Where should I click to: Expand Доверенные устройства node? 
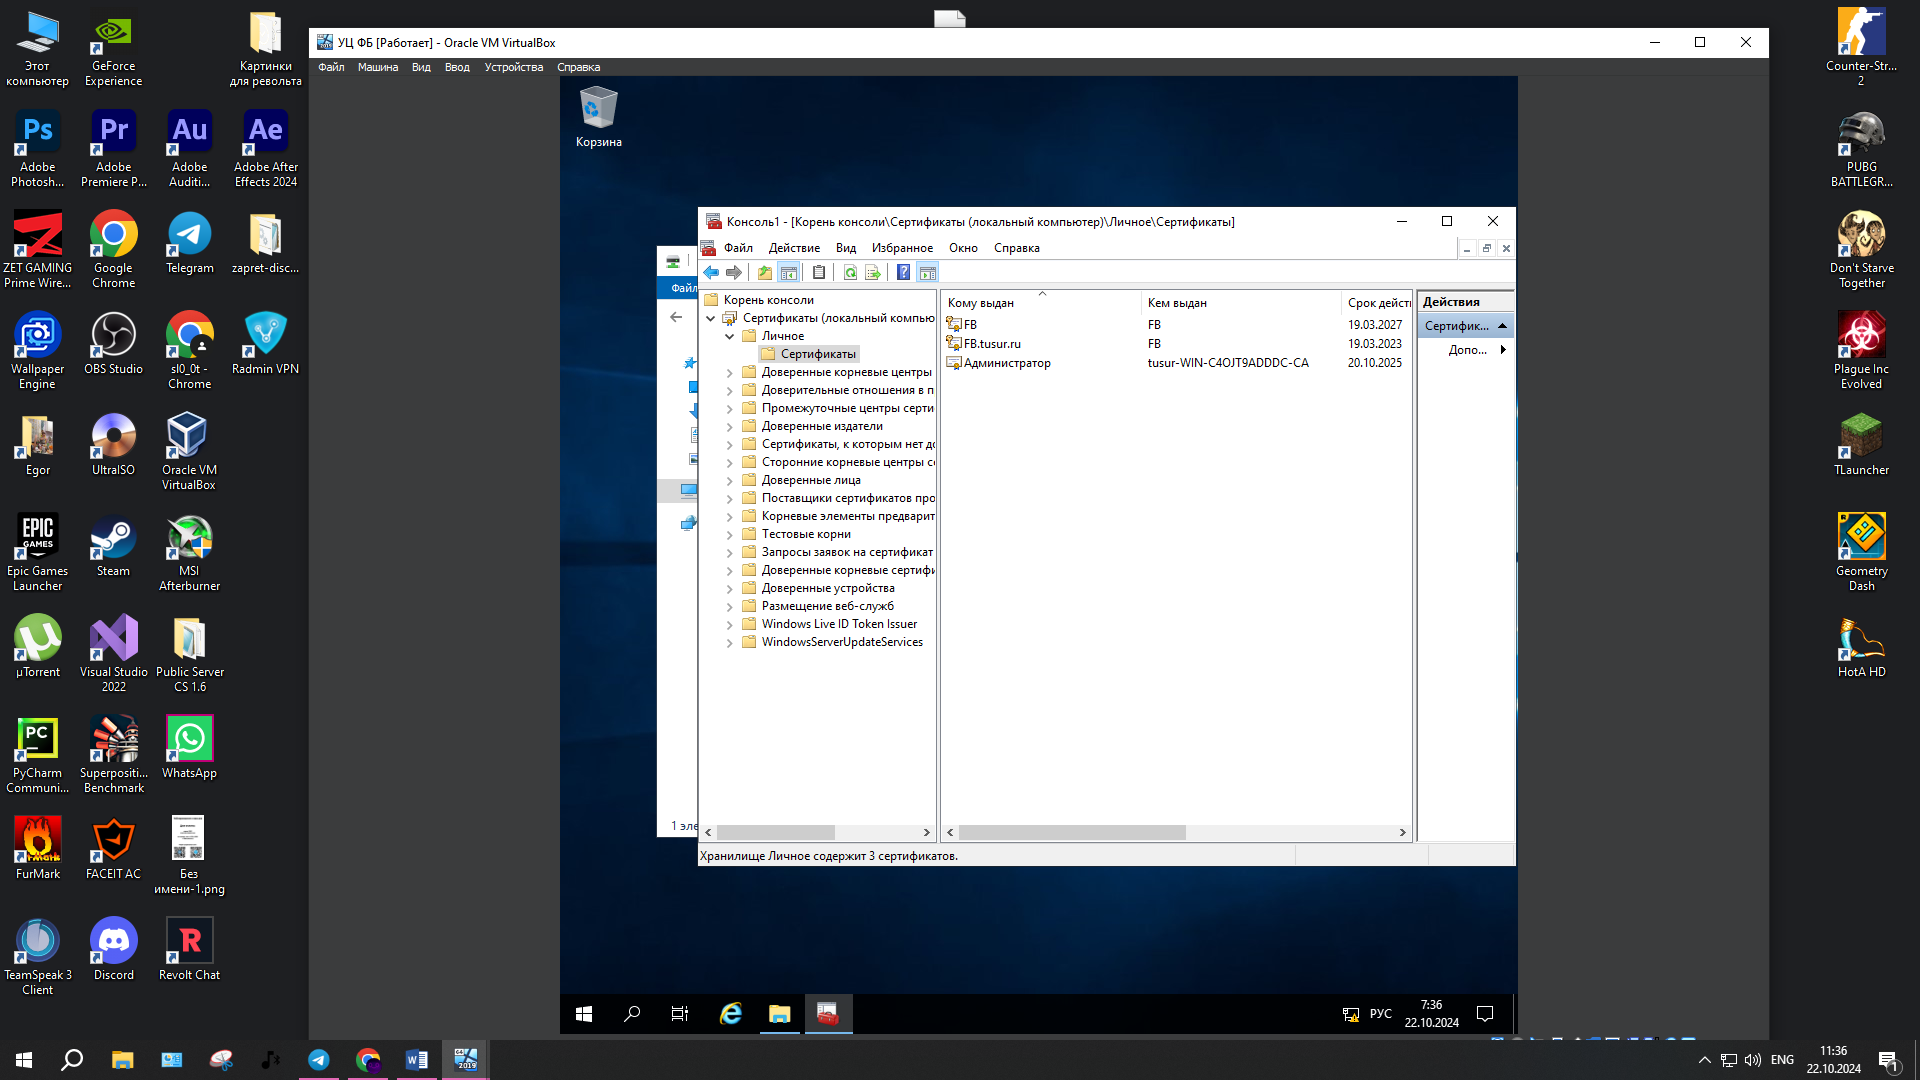[x=729, y=588]
